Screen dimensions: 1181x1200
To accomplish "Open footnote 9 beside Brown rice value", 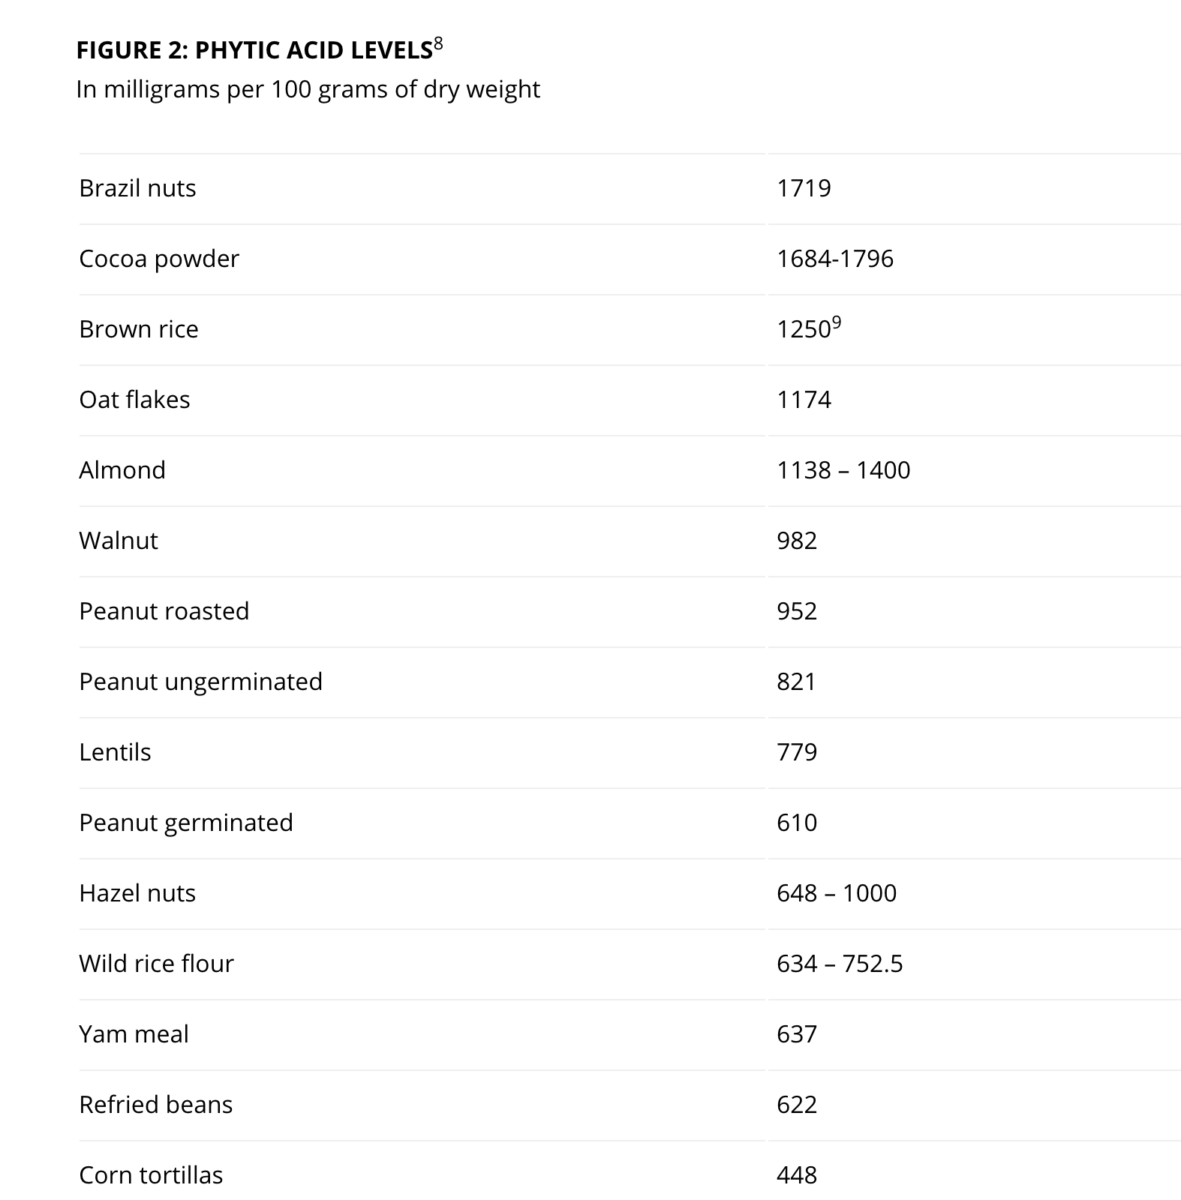I will pos(837,323).
